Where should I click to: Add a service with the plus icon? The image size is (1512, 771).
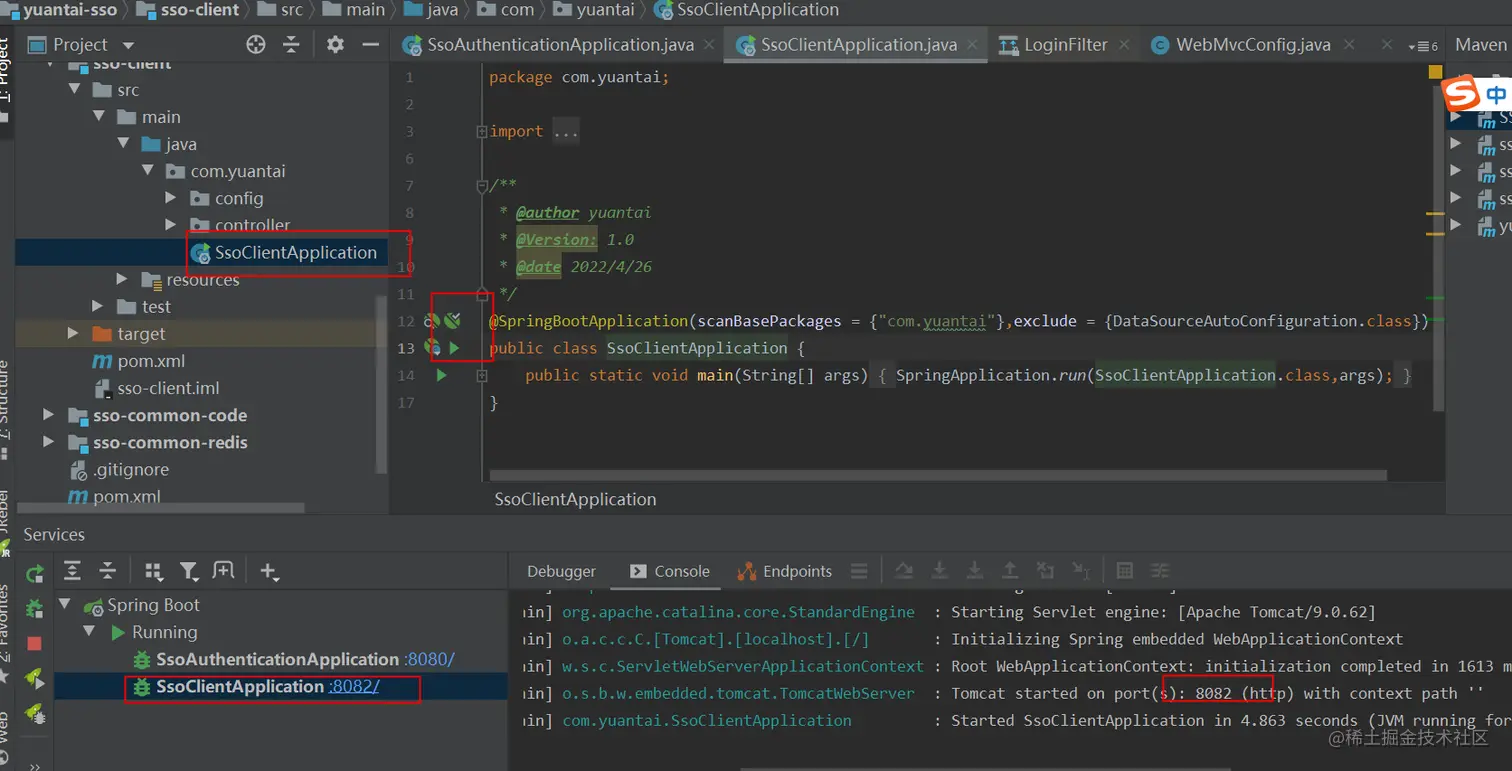[x=269, y=572]
